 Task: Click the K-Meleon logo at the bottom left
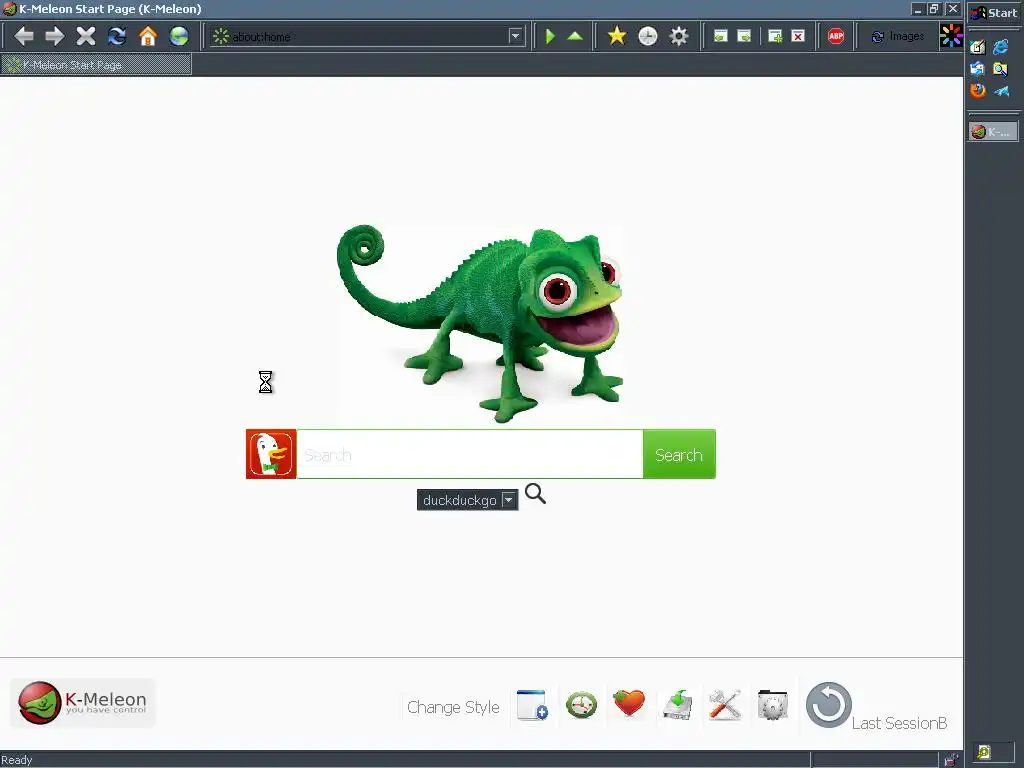pyautogui.click(x=83, y=703)
